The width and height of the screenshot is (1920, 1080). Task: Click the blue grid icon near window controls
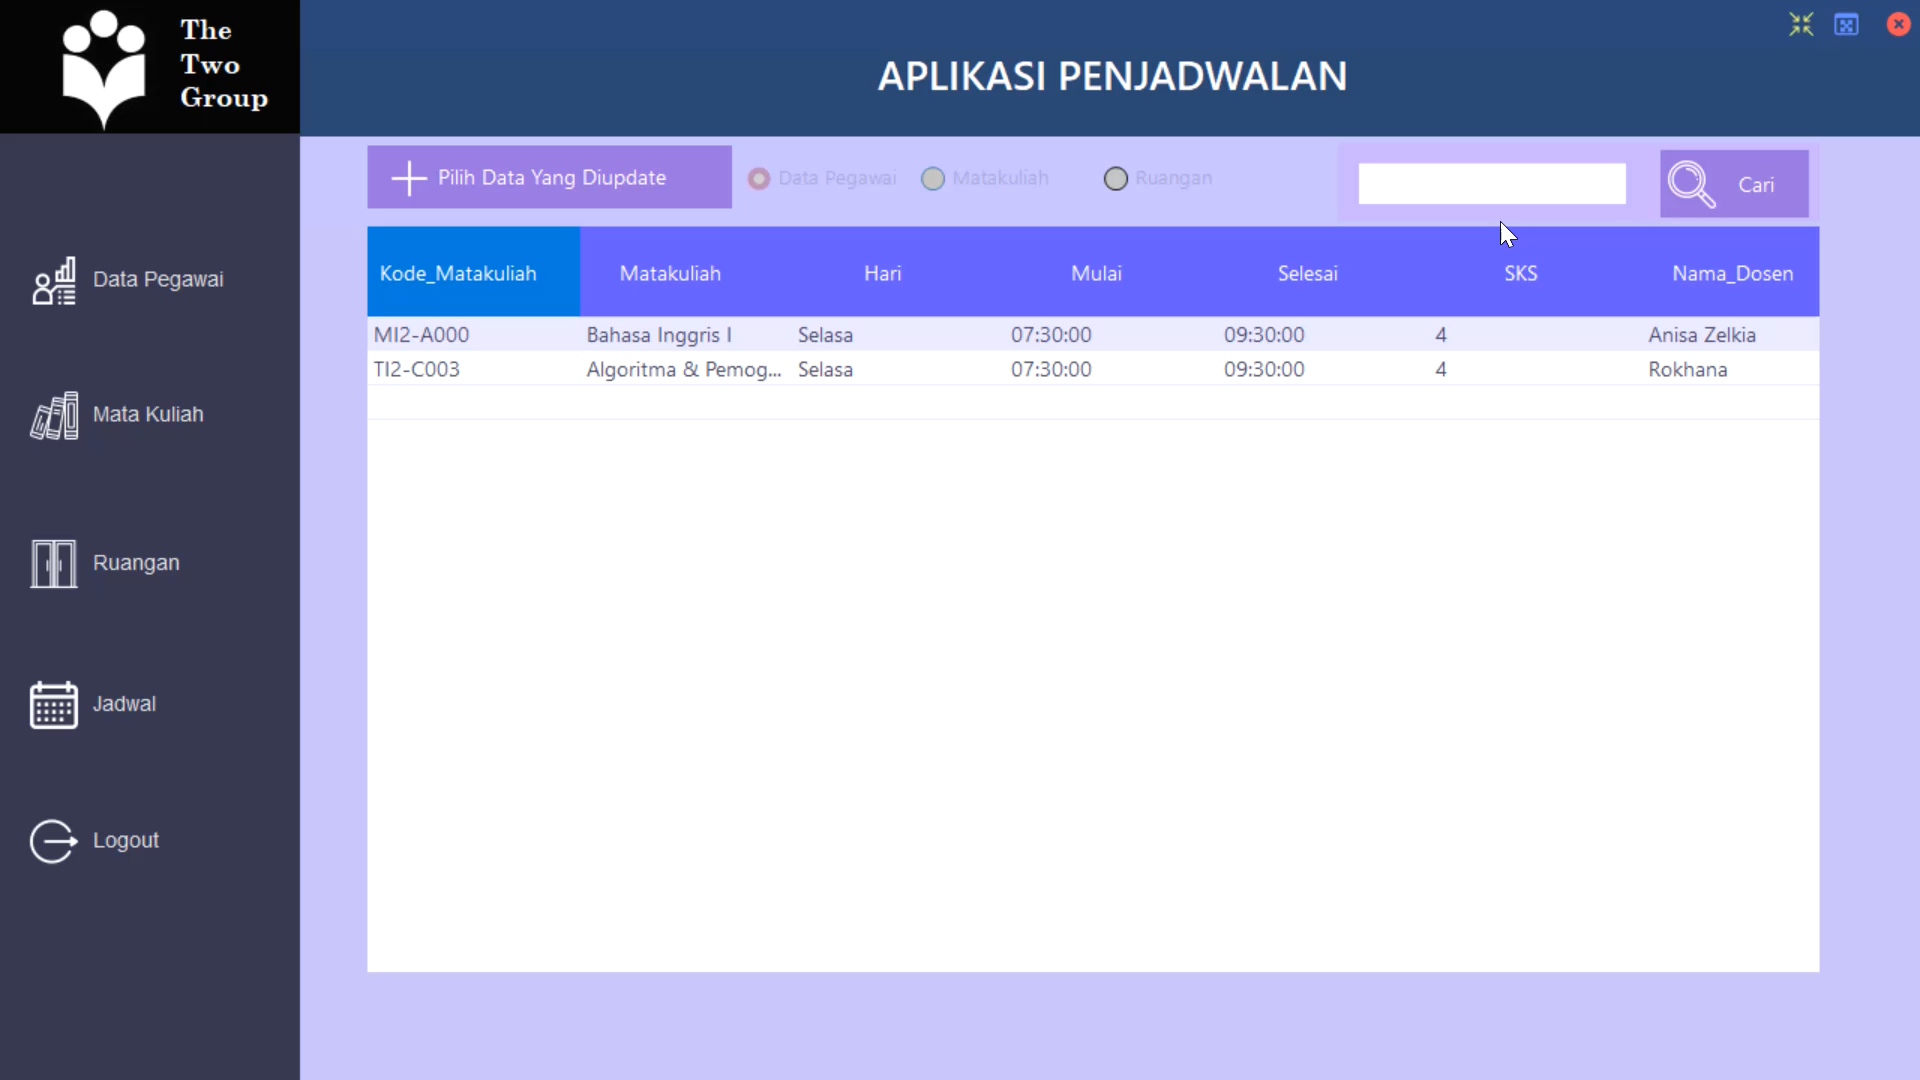click(x=1847, y=24)
